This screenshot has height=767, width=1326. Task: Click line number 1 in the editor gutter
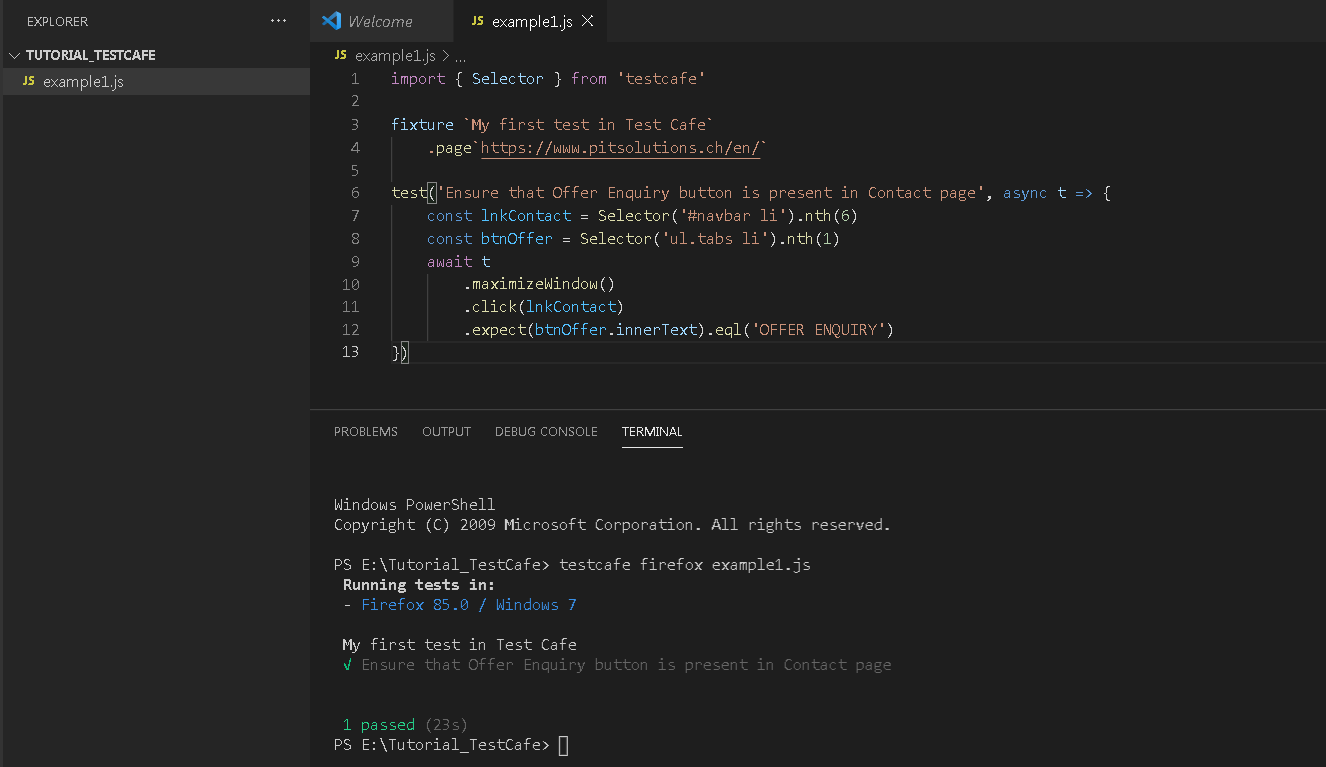click(x=354, y=79)
